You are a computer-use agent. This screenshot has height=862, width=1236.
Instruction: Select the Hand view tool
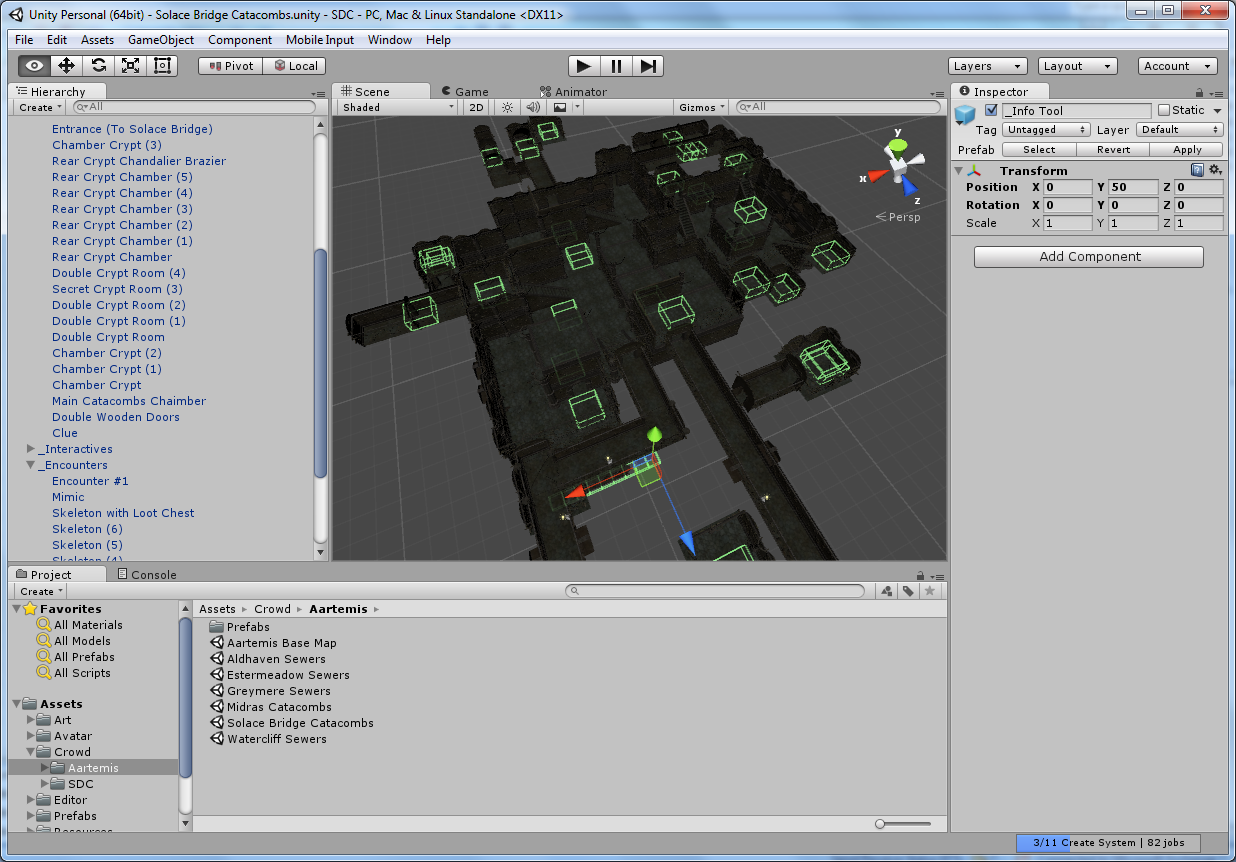34,66
